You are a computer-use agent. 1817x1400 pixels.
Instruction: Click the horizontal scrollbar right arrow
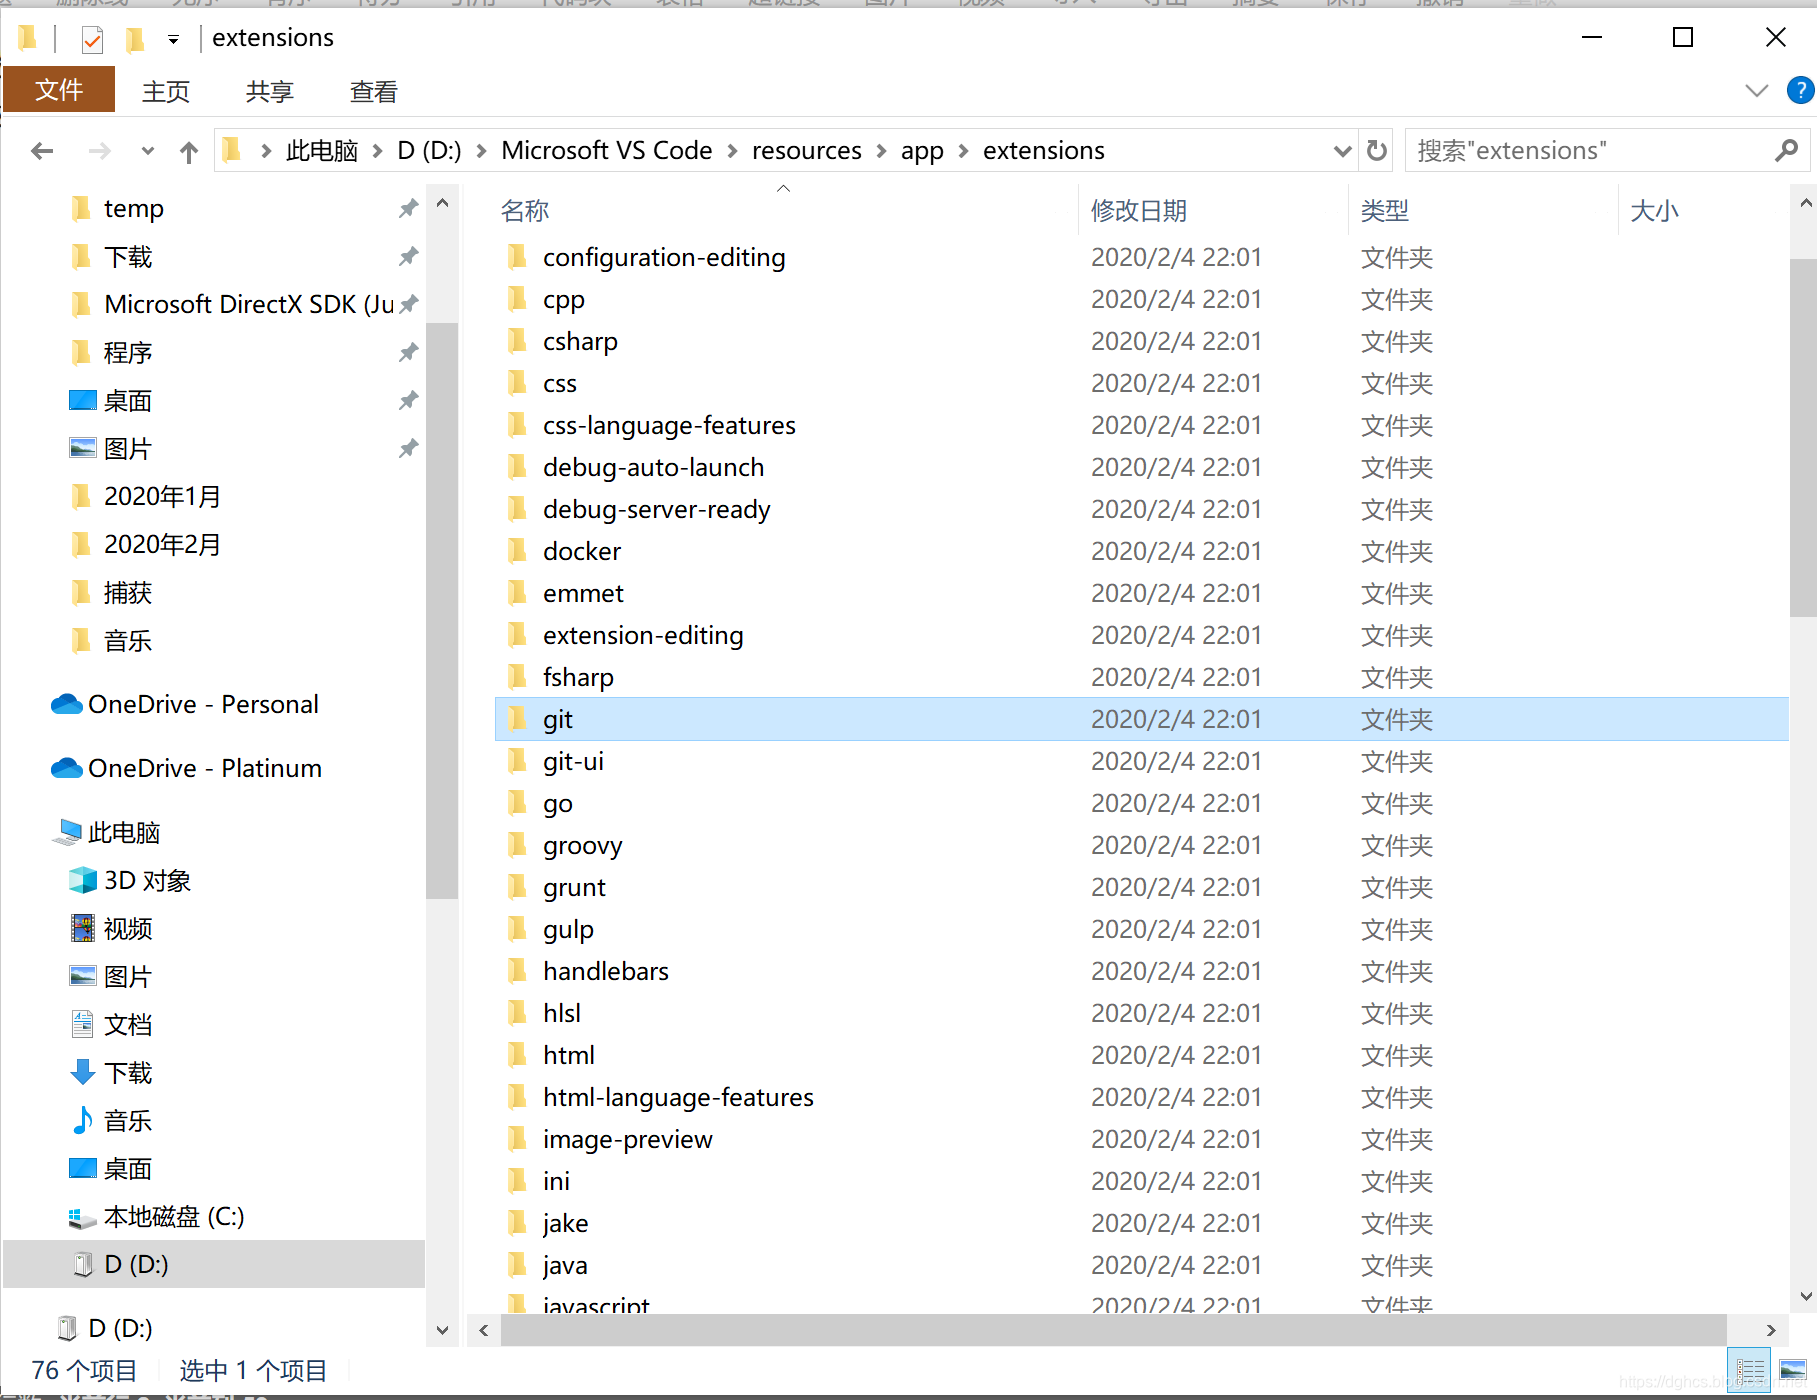pos(1771,1330)
